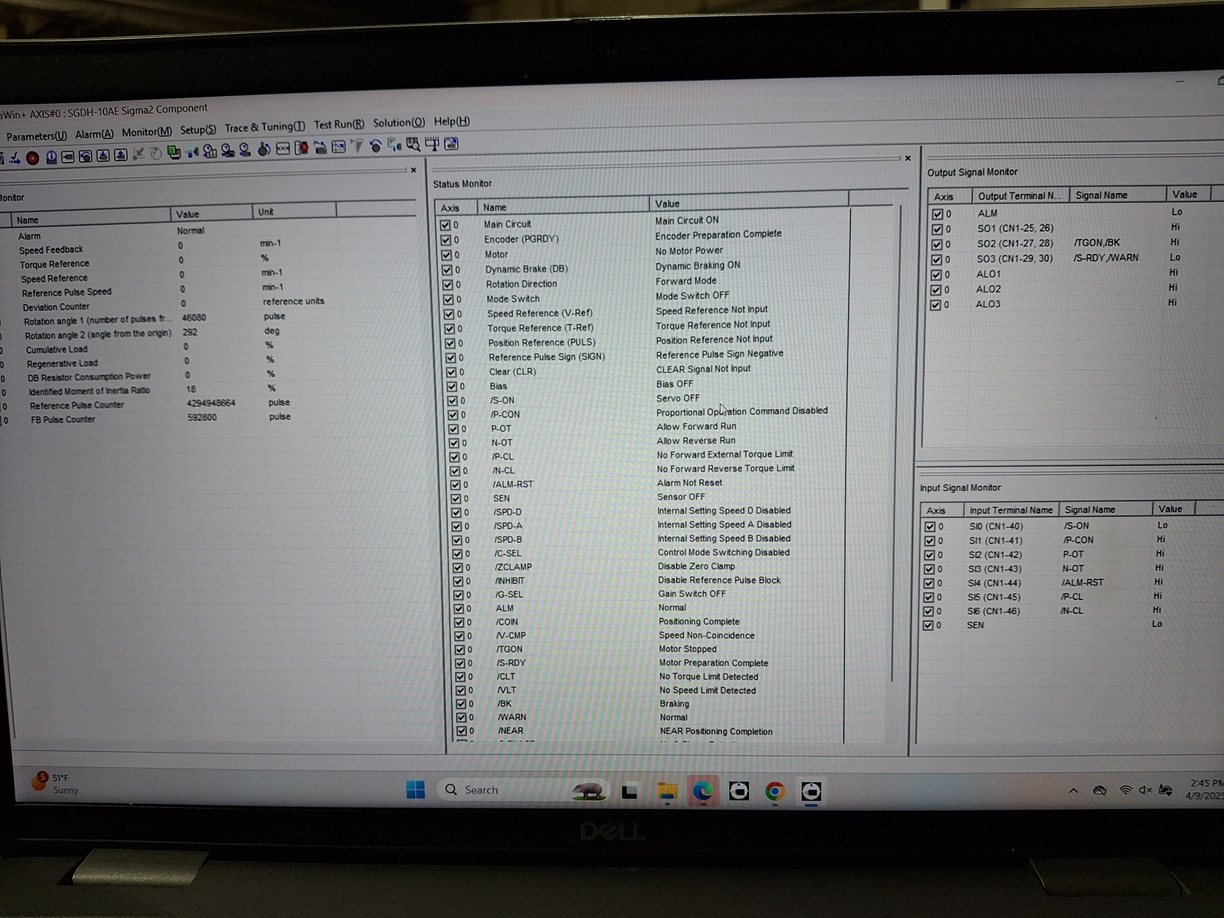1224x918 pixels.
Task: Click the weather widget showing Sunny
Action: coord(57,783)
